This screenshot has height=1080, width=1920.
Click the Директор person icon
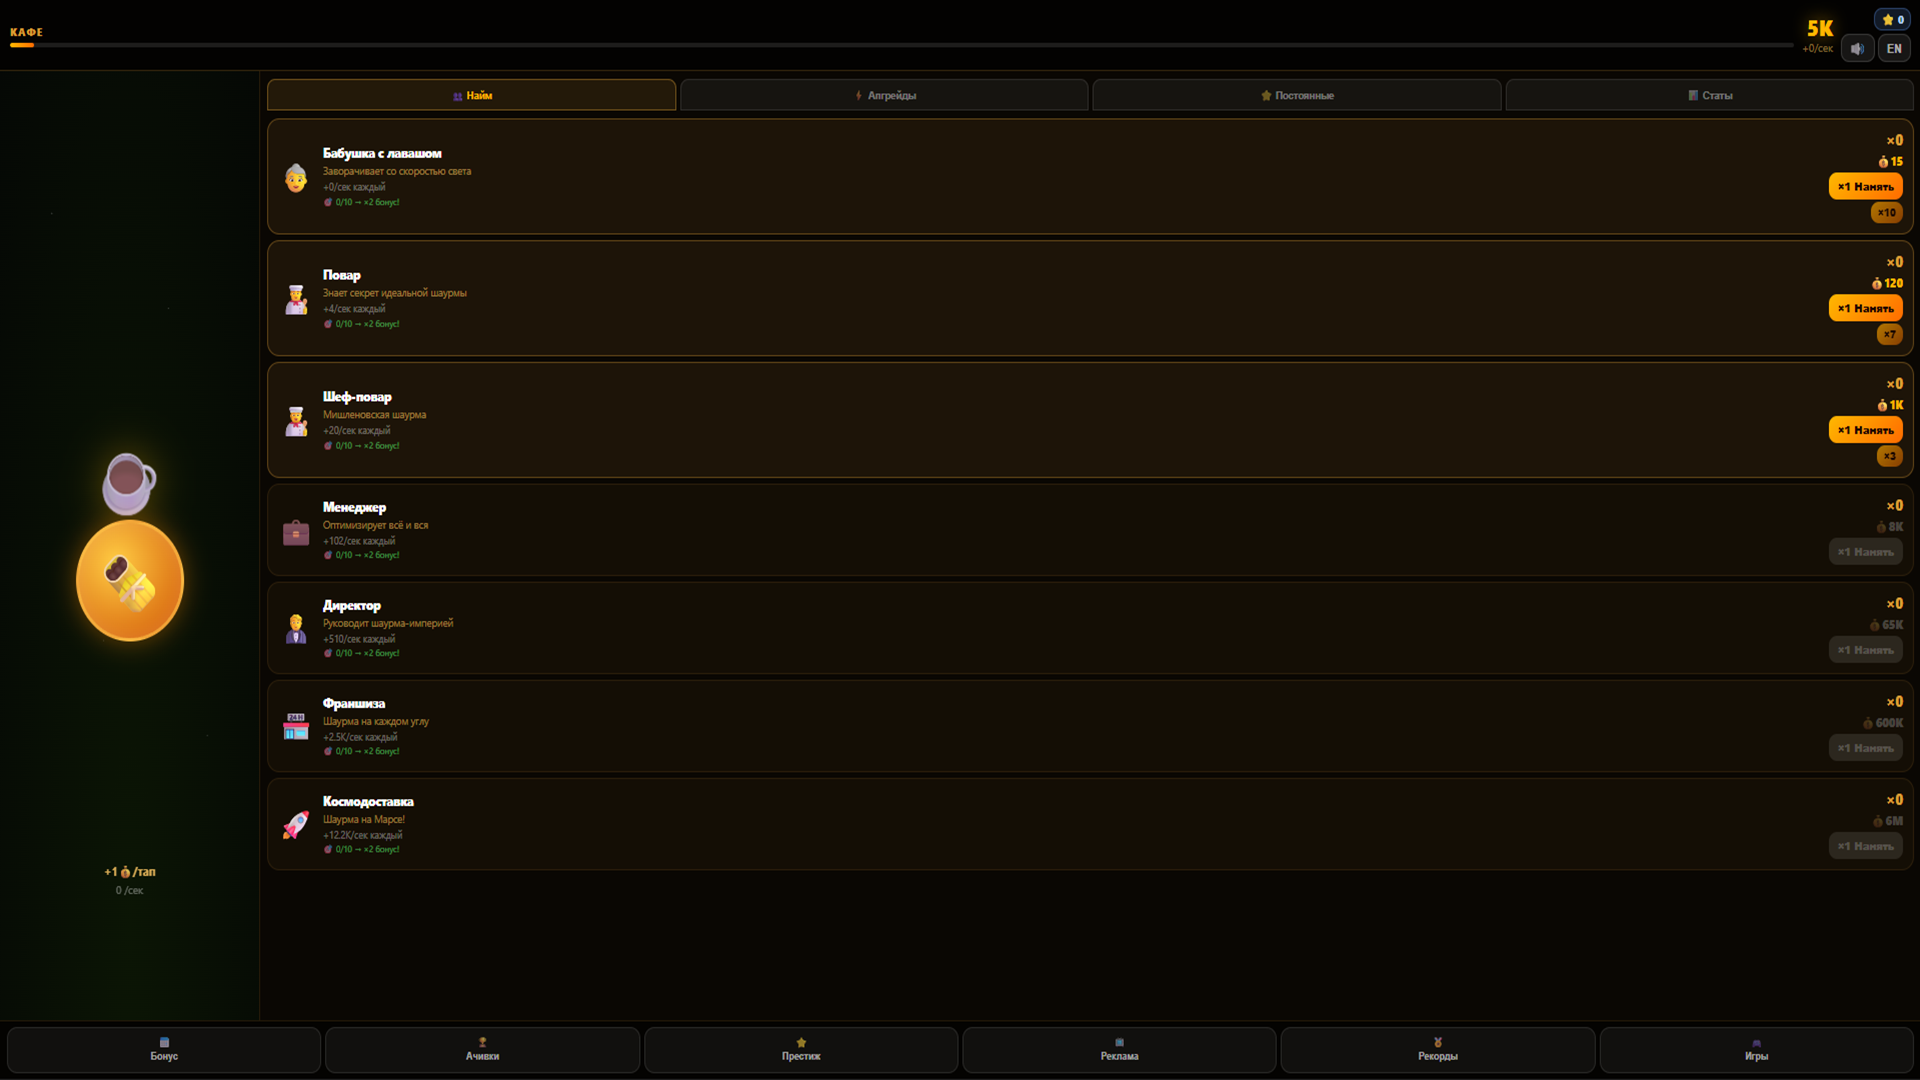(x=296, y=629)
